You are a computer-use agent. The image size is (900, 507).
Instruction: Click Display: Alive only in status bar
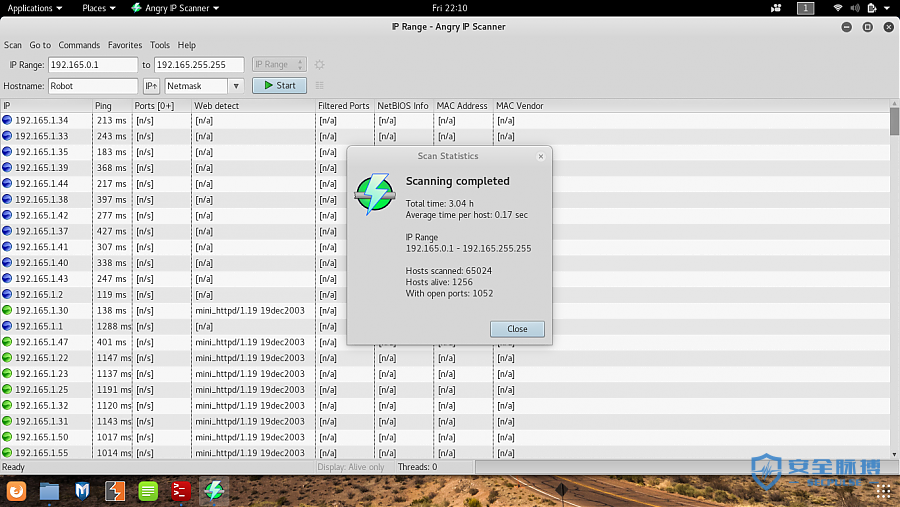(x=351, y=467)
